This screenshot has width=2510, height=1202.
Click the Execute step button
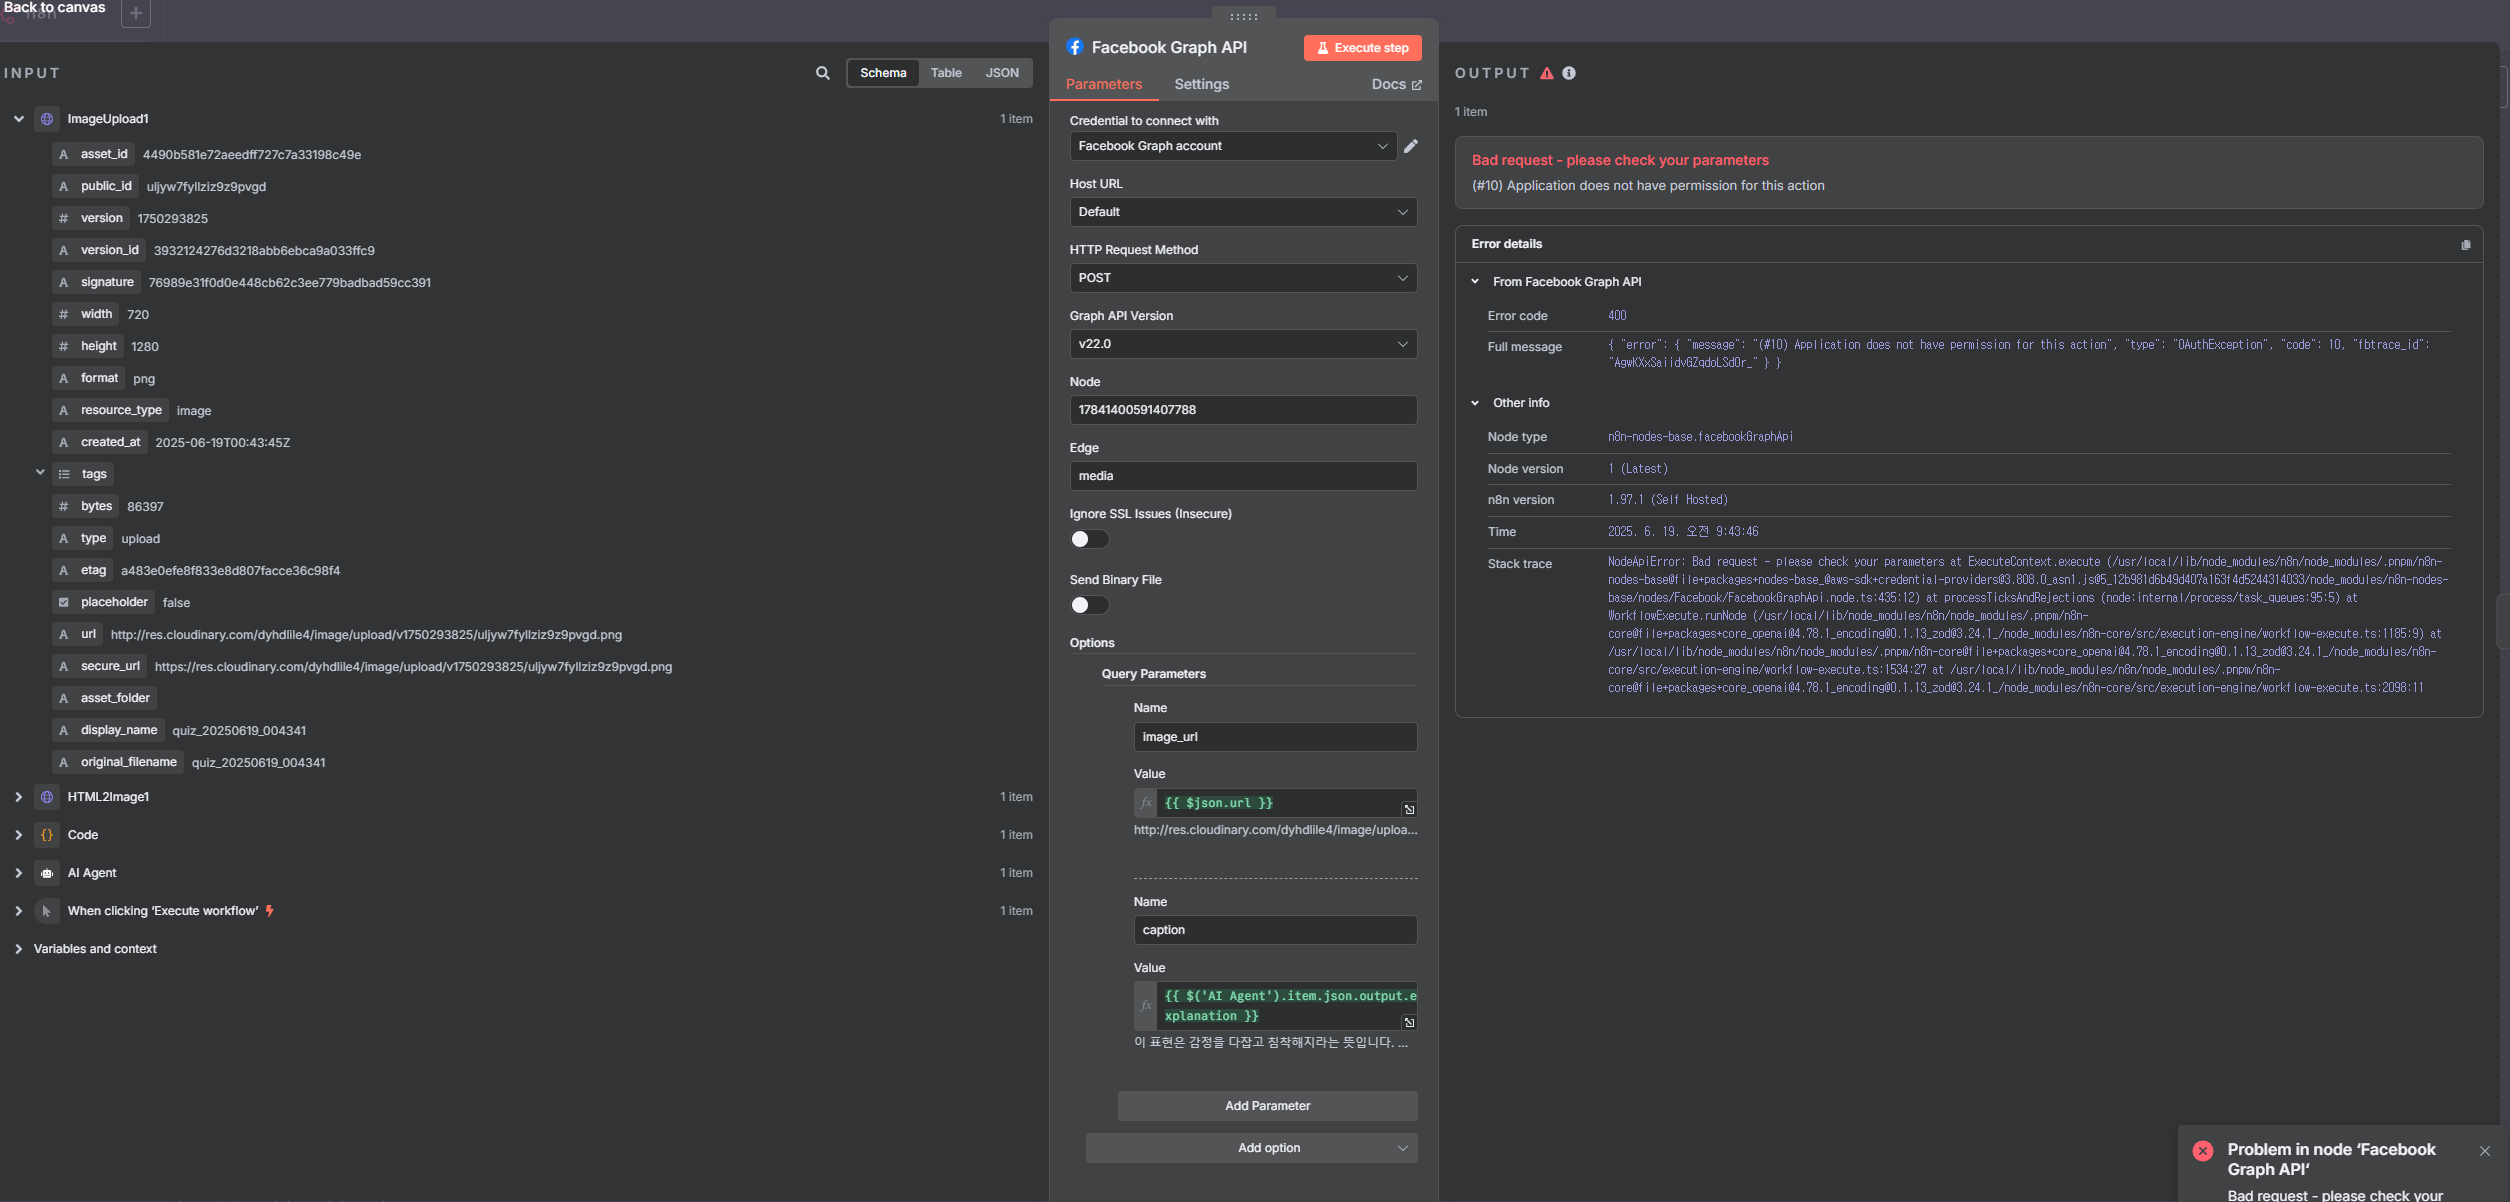(1362, 48)
